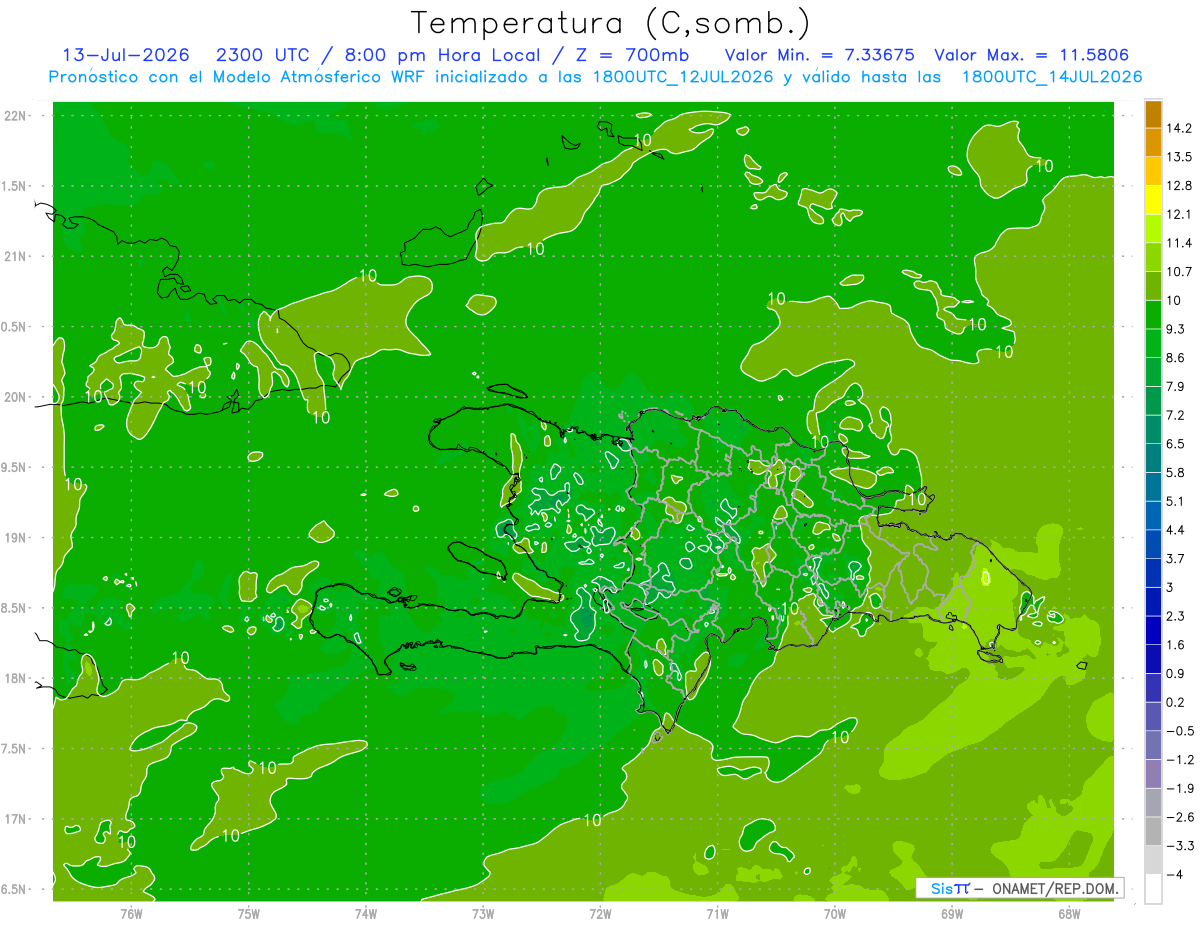Screen dimensions: 1200x927
Task: Click the 71W longitude label
Action: click(717, 913)
